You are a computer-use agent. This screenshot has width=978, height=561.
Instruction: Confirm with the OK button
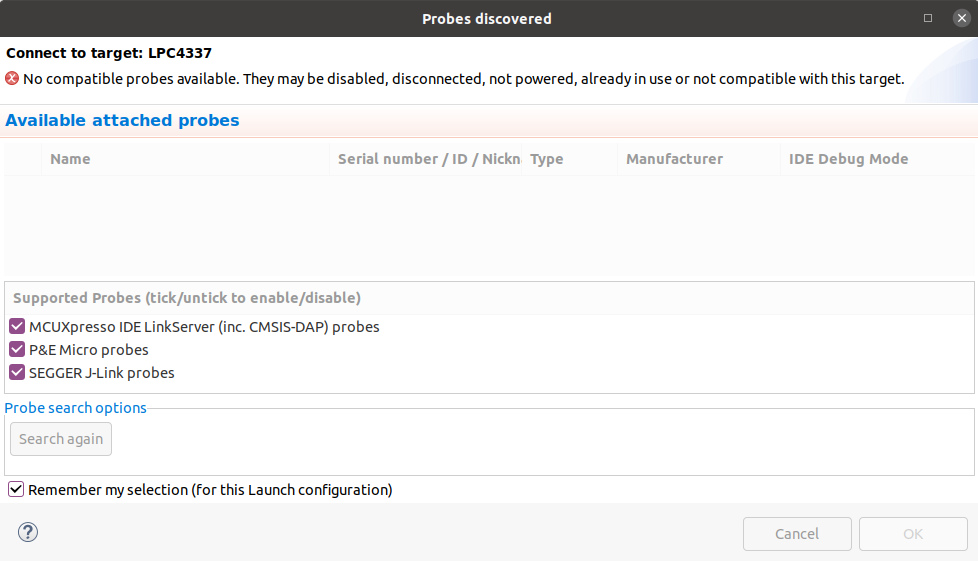913,534
